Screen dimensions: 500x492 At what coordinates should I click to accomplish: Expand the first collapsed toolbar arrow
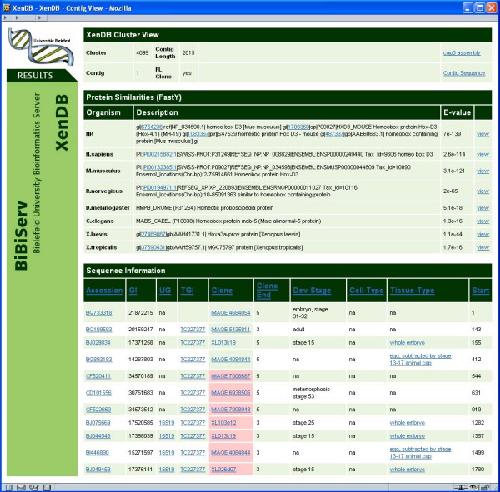5,18
